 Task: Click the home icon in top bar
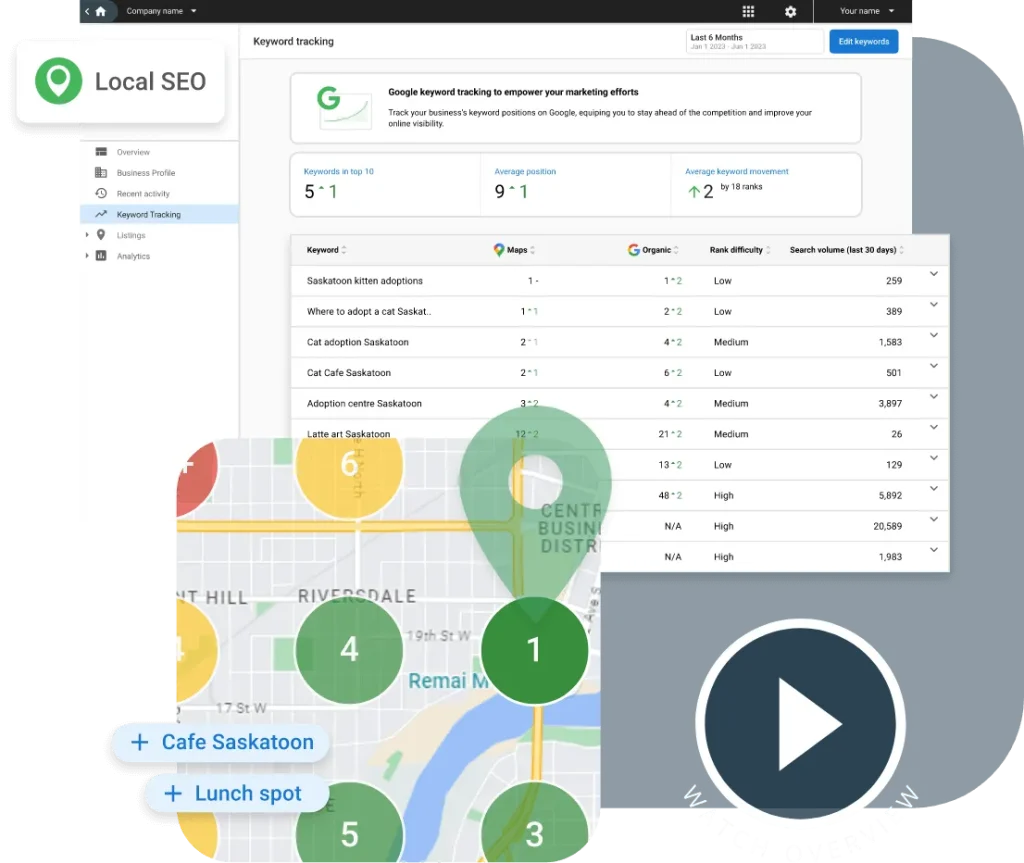[x=100, y=11]
